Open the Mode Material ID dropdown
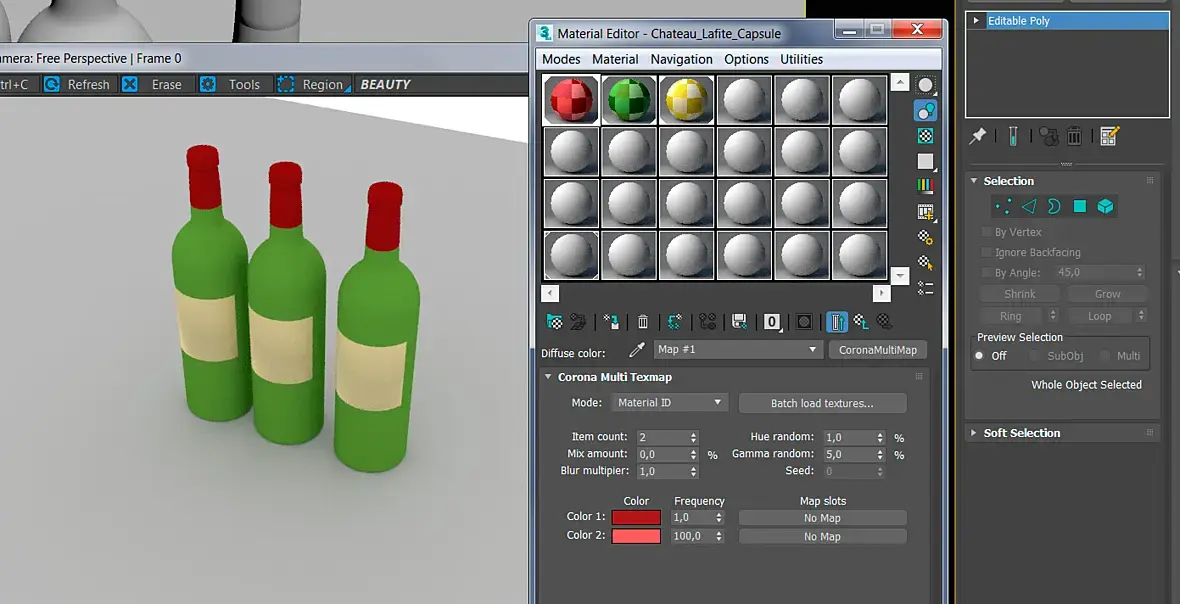Viewport: 1180px width, 604px height. click(669, 403)
